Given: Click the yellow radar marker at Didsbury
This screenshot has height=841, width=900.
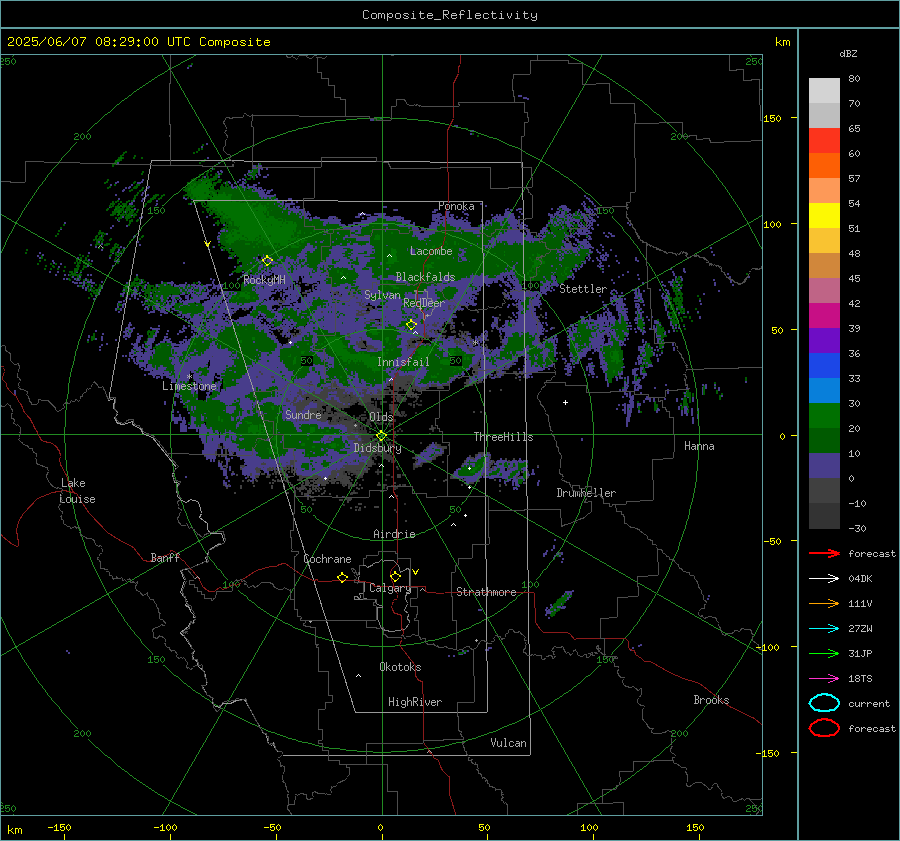Looking at the screenshot, I should (382, 436).
